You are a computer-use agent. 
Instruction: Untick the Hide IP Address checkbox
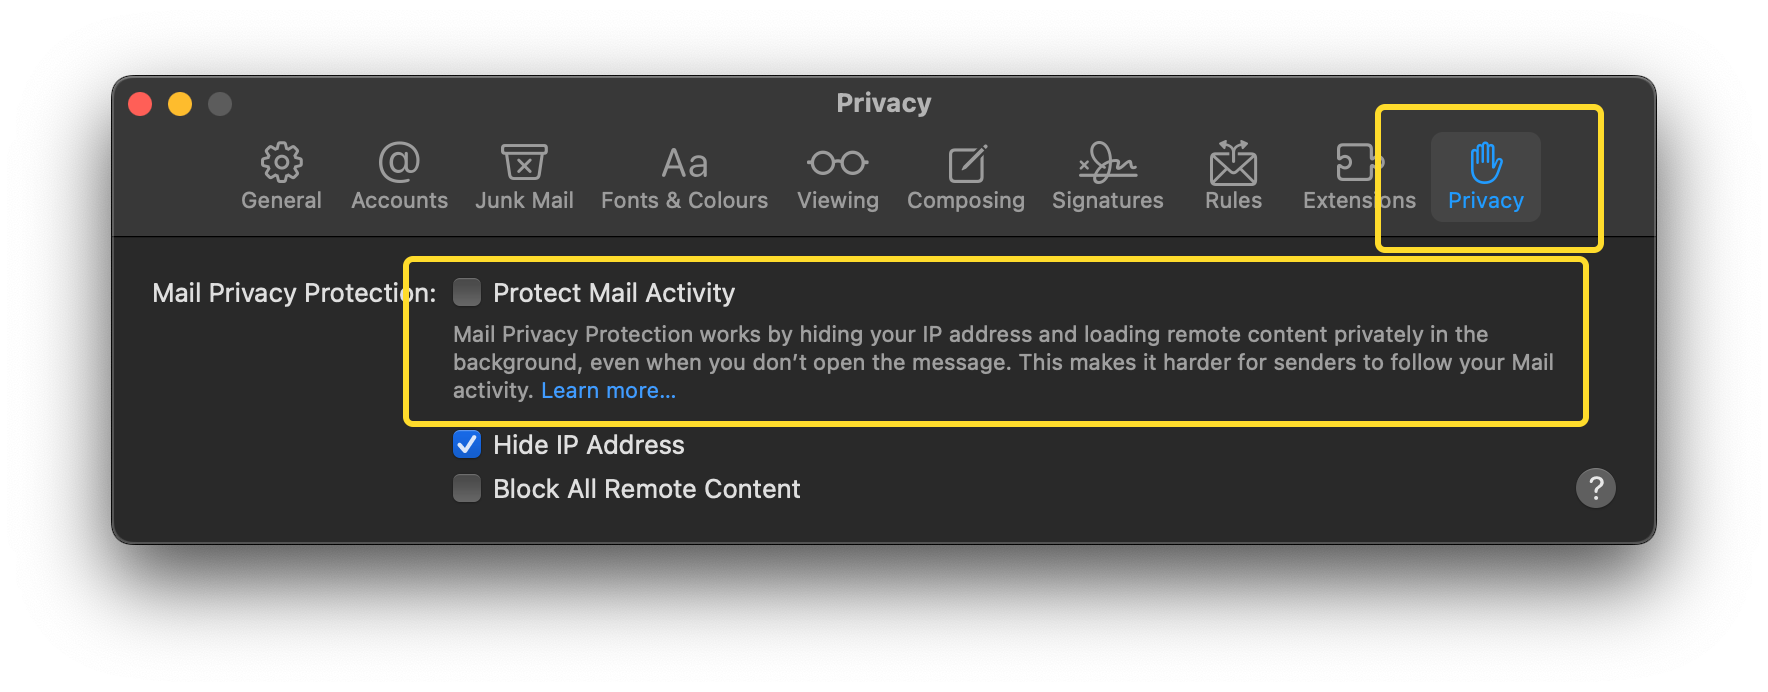pyautogui.click(x=467, y=444)
